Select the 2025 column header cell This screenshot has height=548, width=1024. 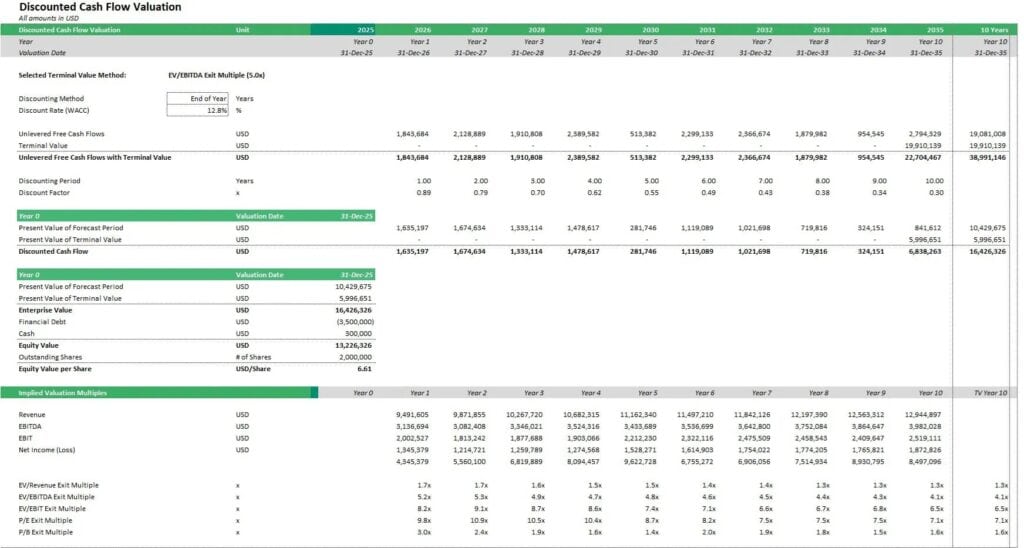point(343,30)
